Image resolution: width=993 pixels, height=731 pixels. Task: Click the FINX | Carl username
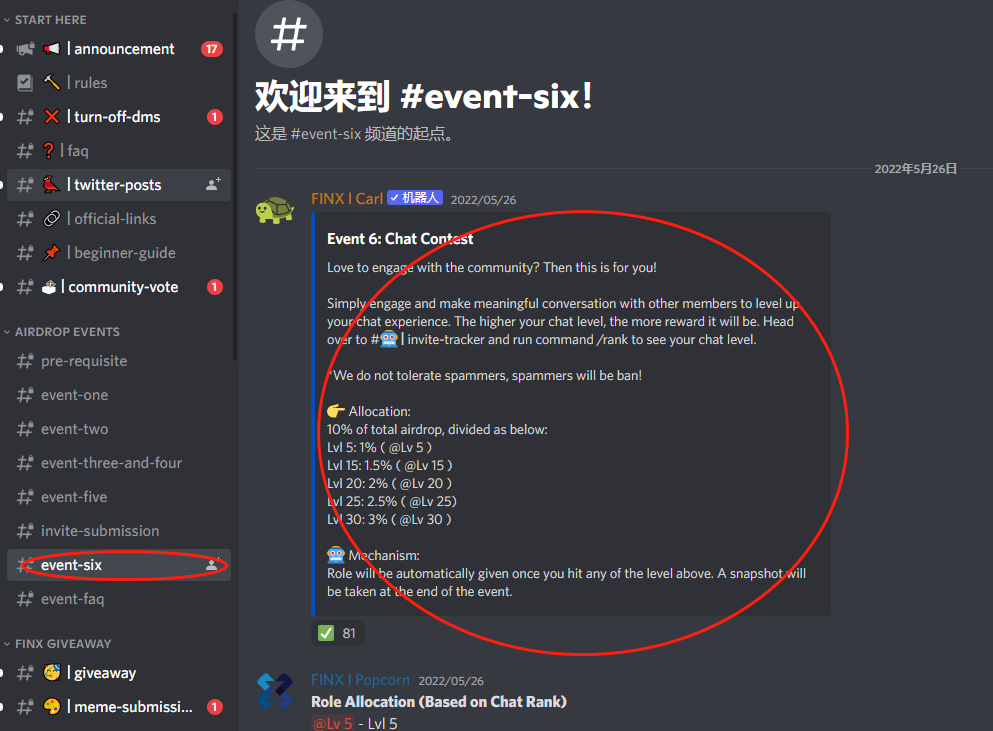coord(347,199)
